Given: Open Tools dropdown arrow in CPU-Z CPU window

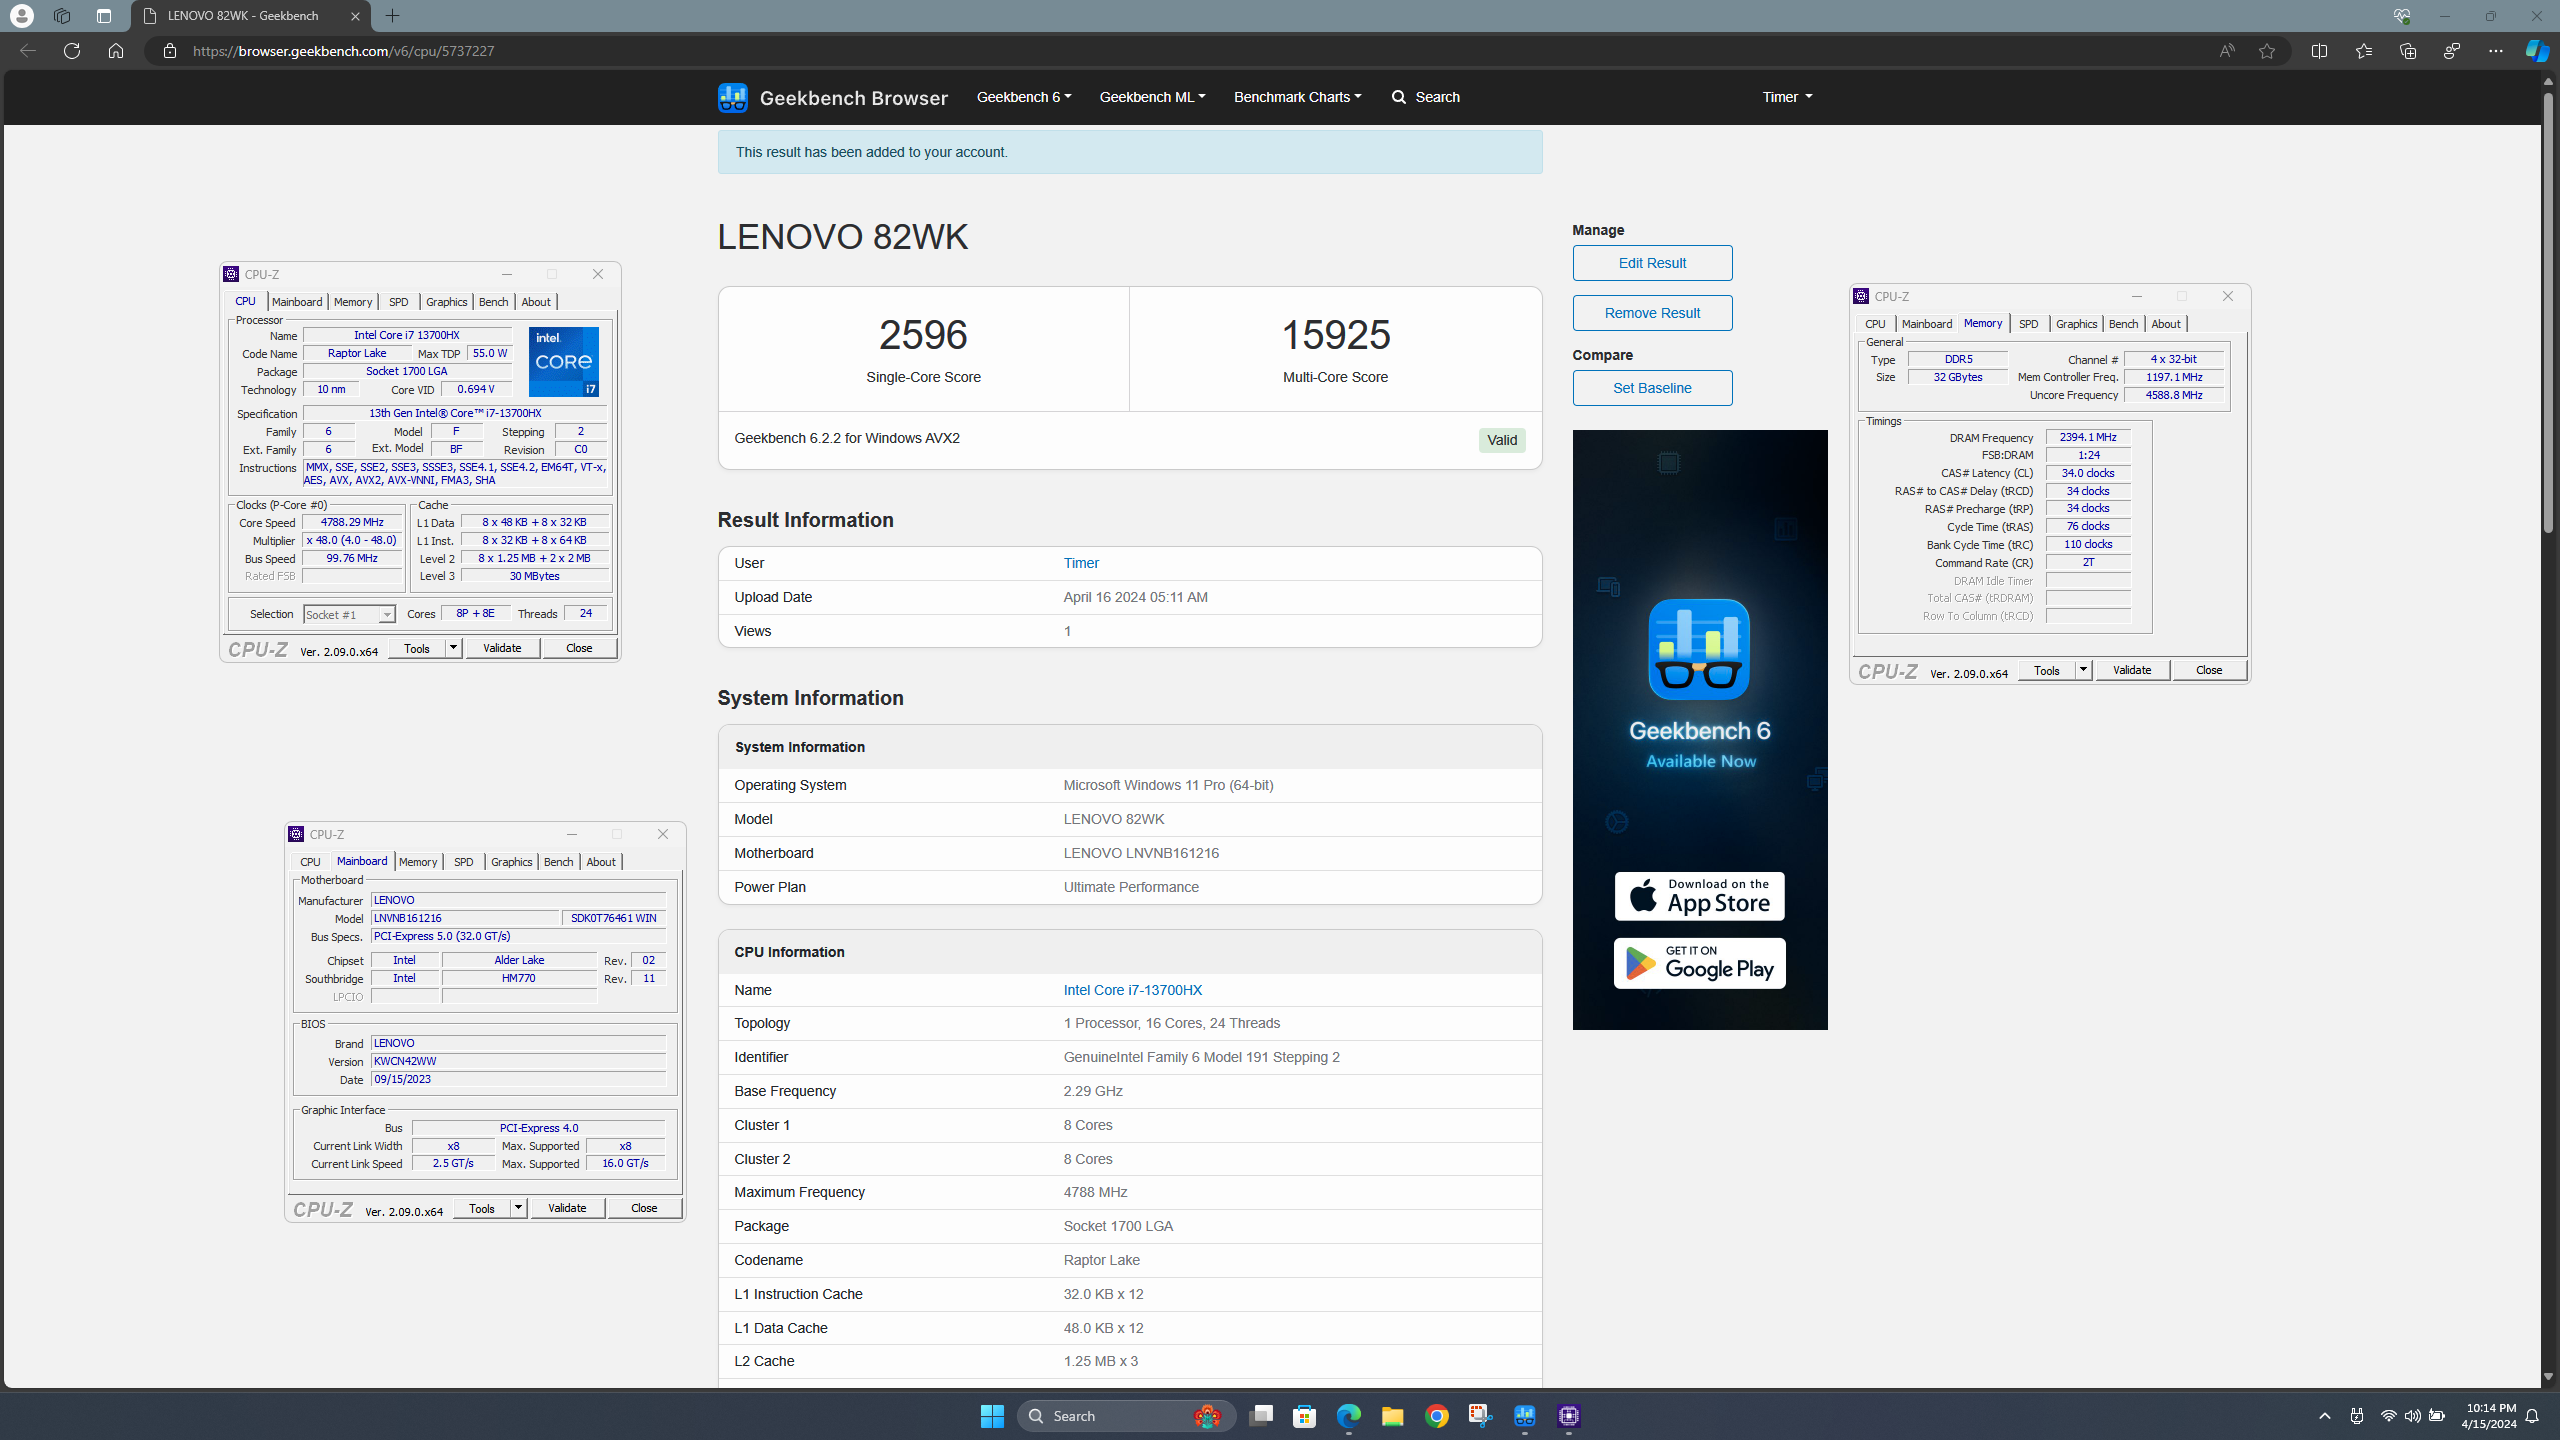Looking at the screenshot, I should (453, 648).
